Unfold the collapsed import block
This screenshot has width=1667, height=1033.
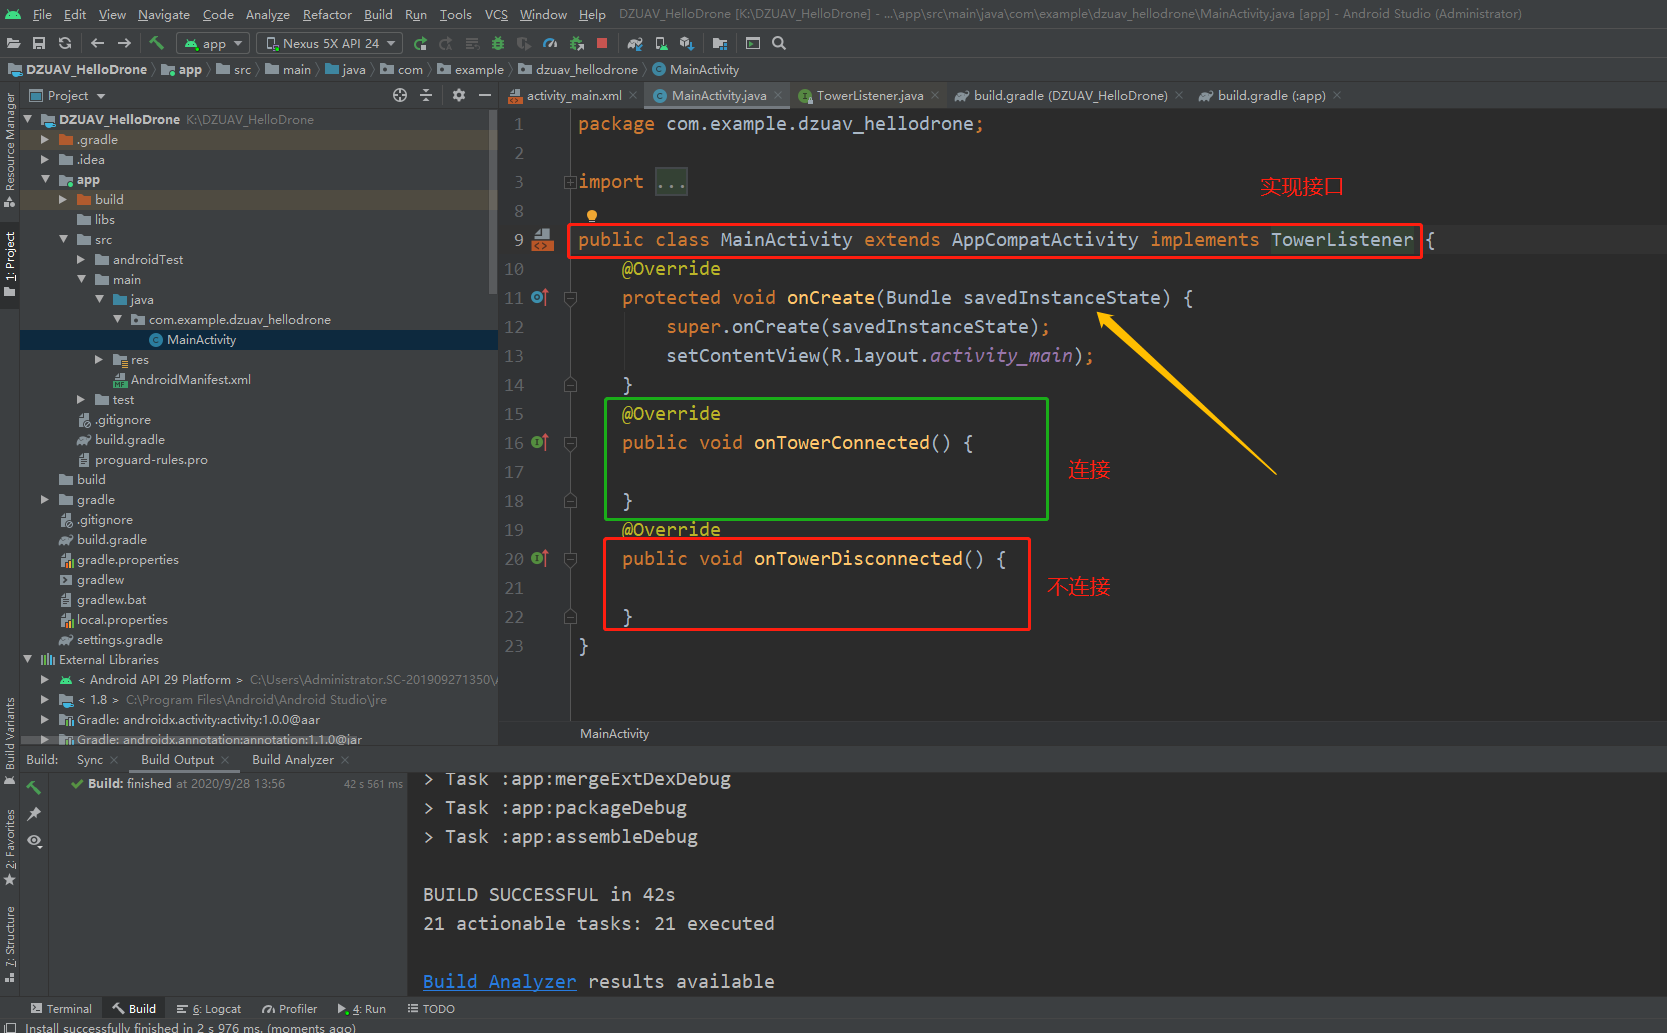570,182
